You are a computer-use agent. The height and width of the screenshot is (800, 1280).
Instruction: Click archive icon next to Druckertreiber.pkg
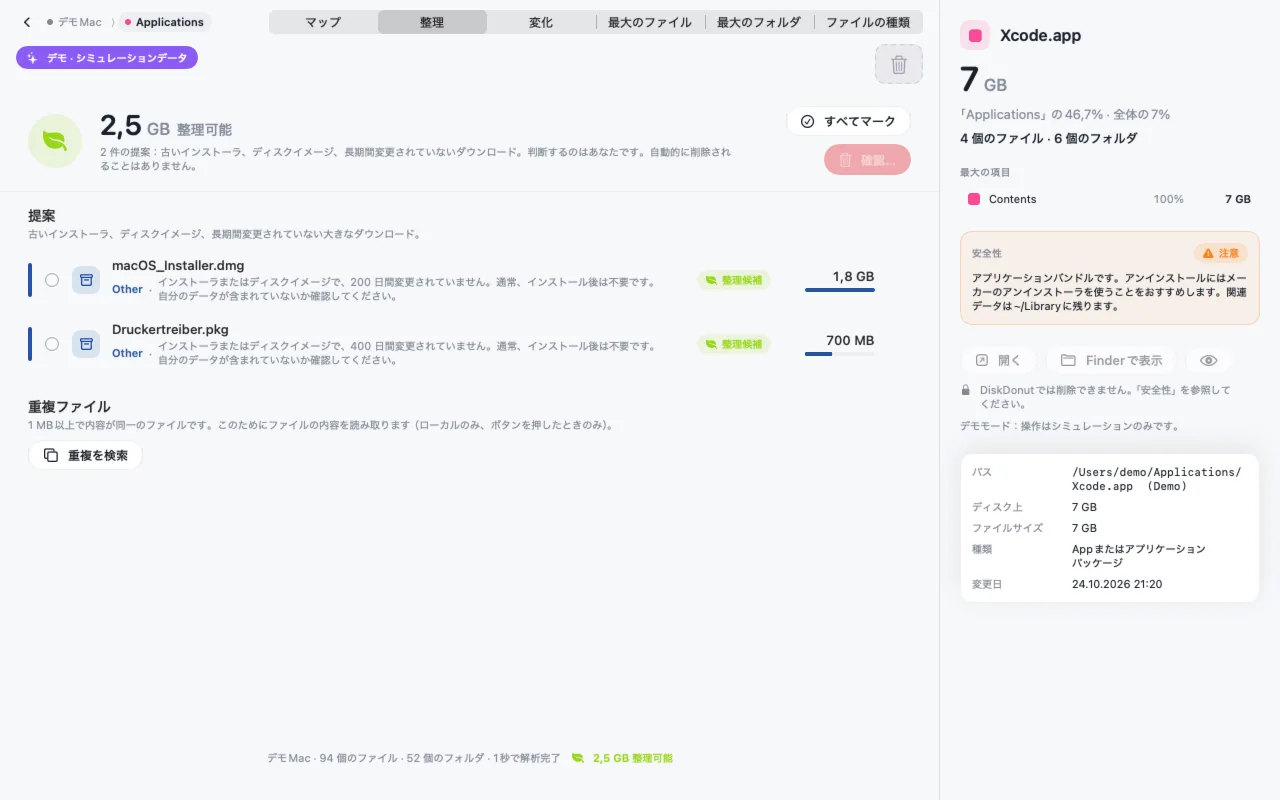[86, 344]
